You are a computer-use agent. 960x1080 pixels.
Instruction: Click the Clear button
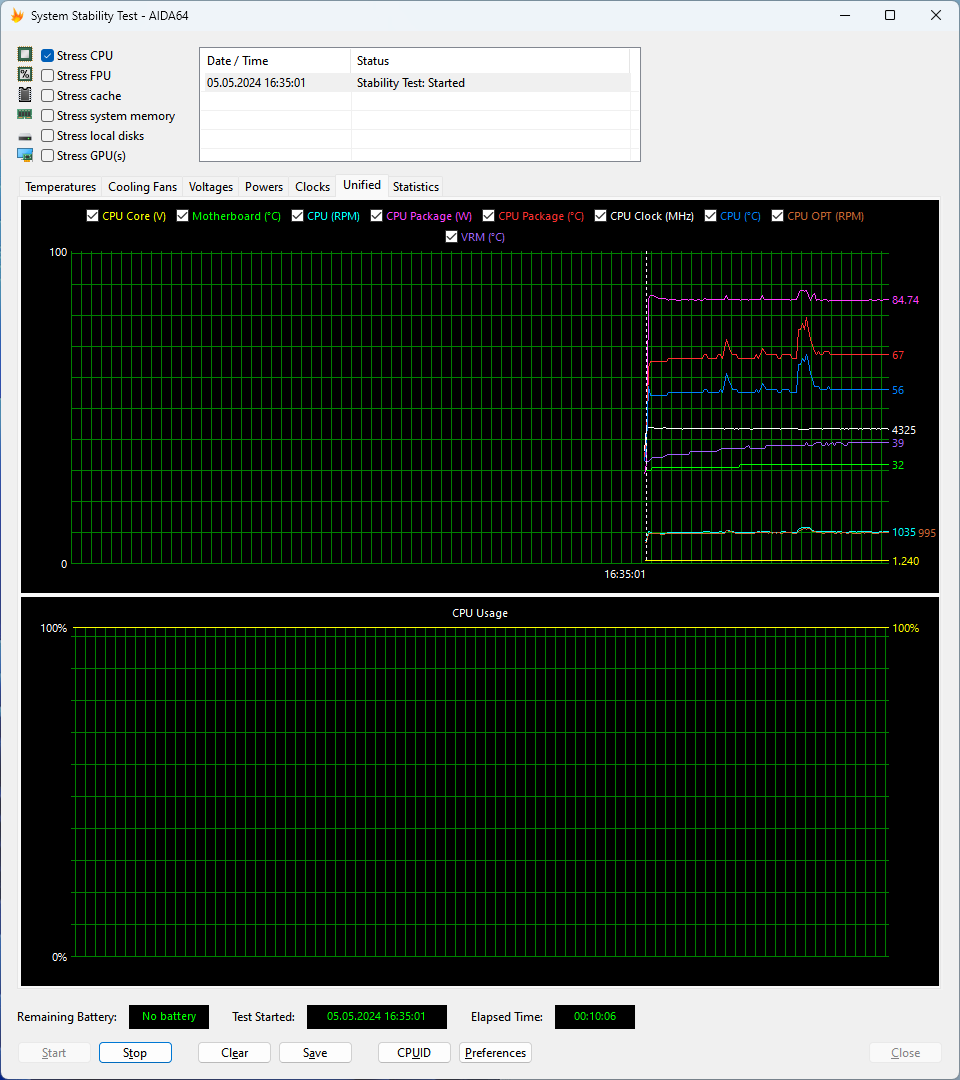click(234, 1052)
